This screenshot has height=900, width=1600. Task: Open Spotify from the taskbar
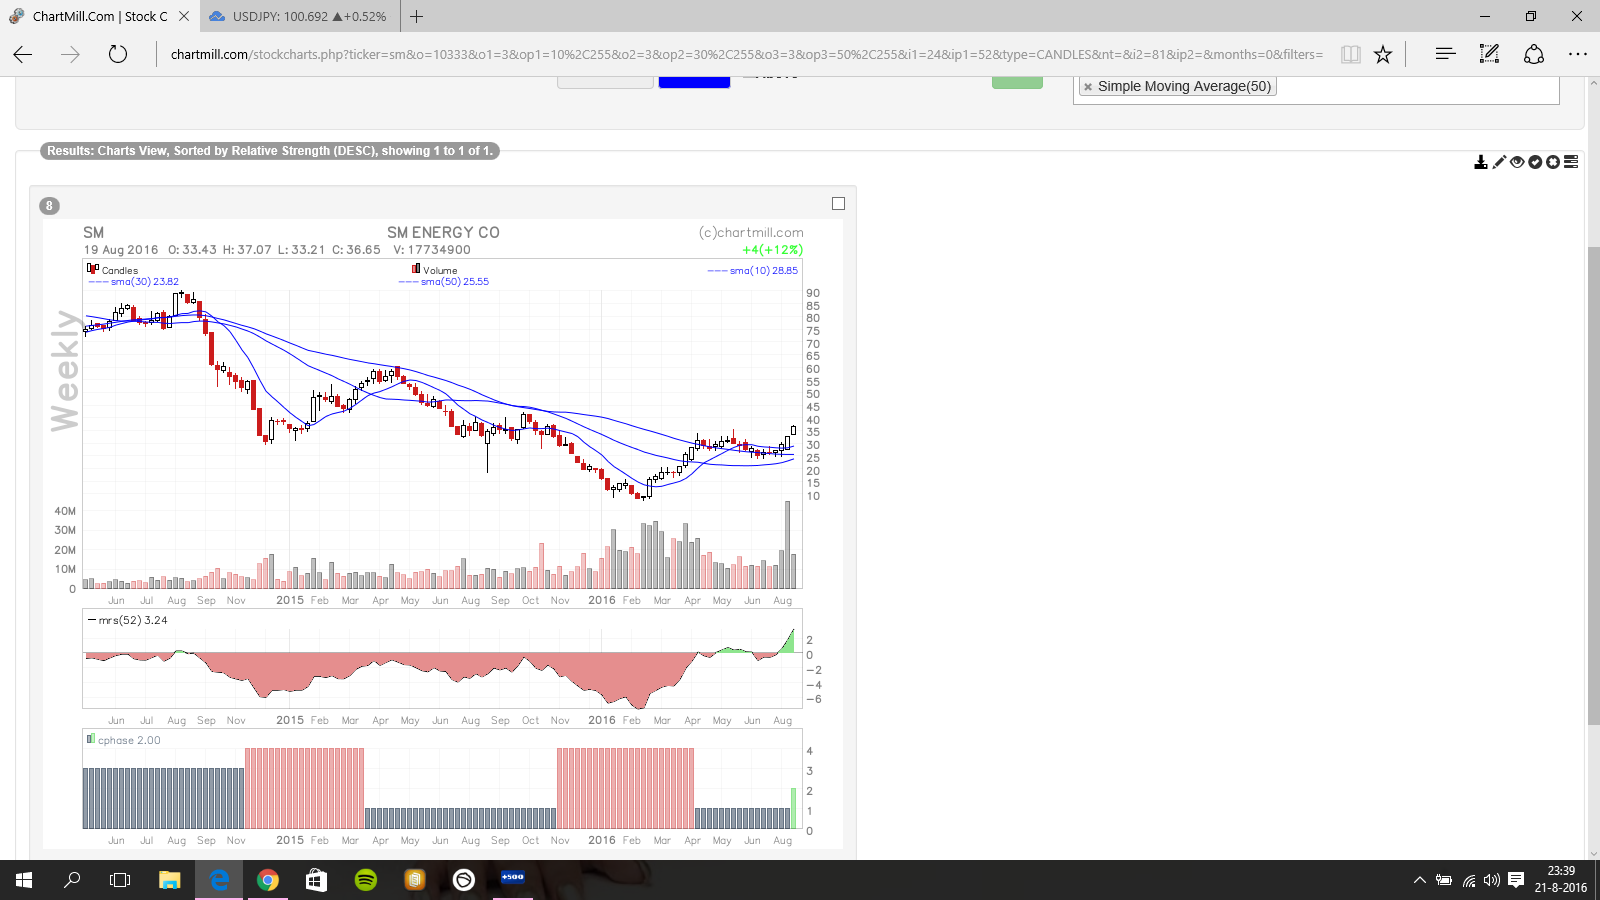[x=366, y=880]
